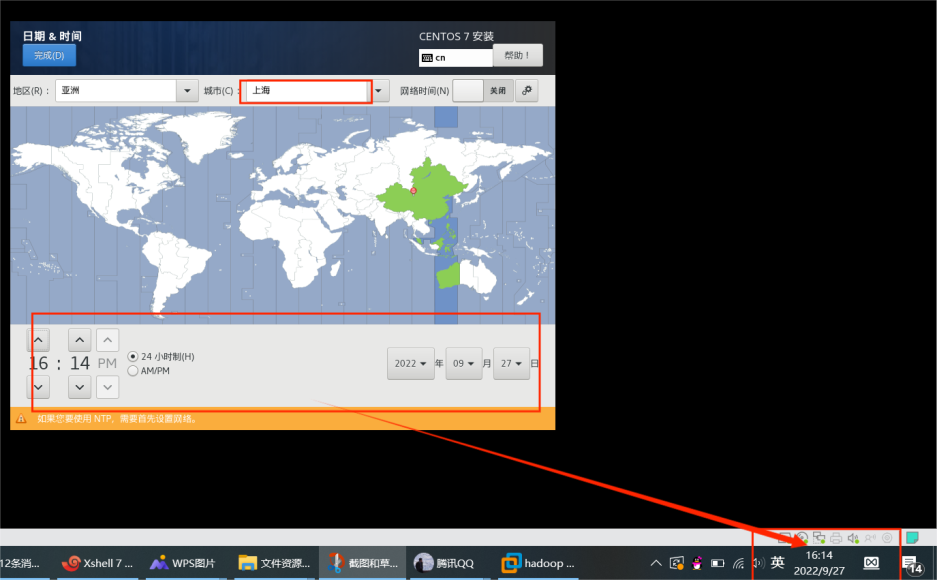Click the down arrow below PM

click(x=108, y=387)
